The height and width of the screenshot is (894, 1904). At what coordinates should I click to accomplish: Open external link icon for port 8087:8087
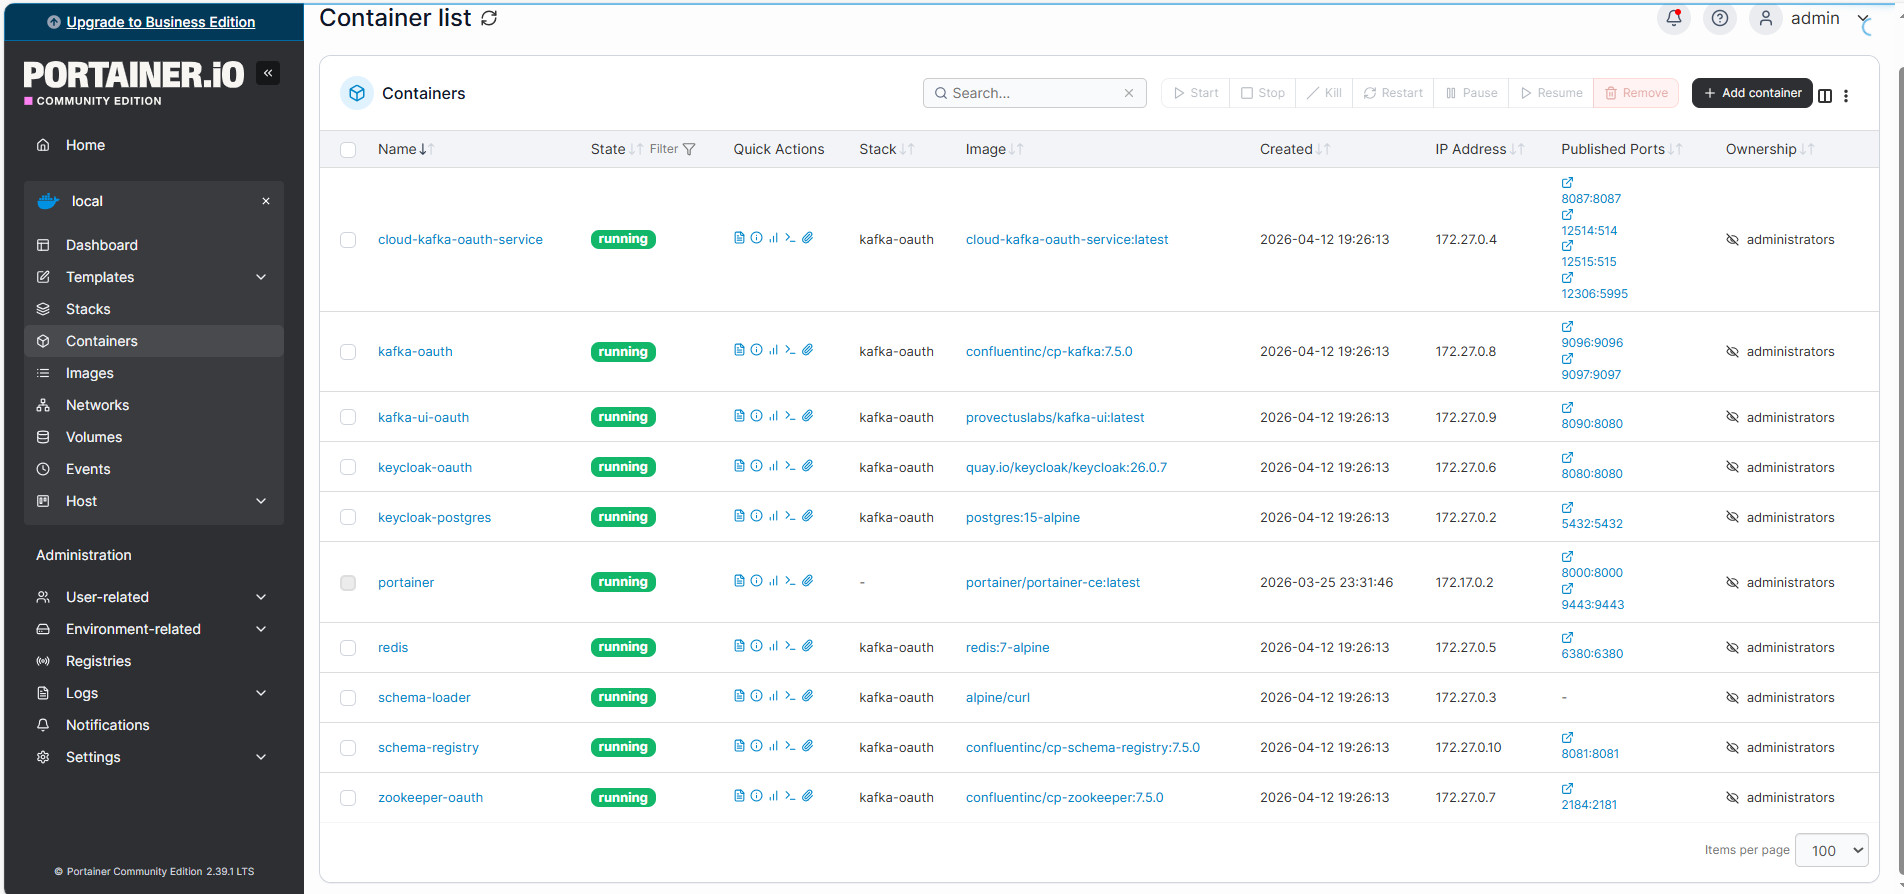pyautogui.click(x=1567, y=183)
